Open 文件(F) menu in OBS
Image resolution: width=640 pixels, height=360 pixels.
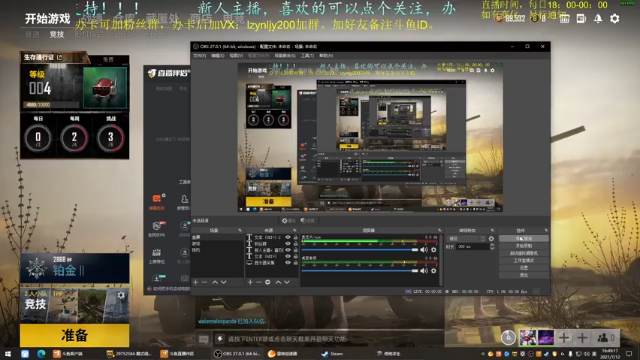coord(200,56)
